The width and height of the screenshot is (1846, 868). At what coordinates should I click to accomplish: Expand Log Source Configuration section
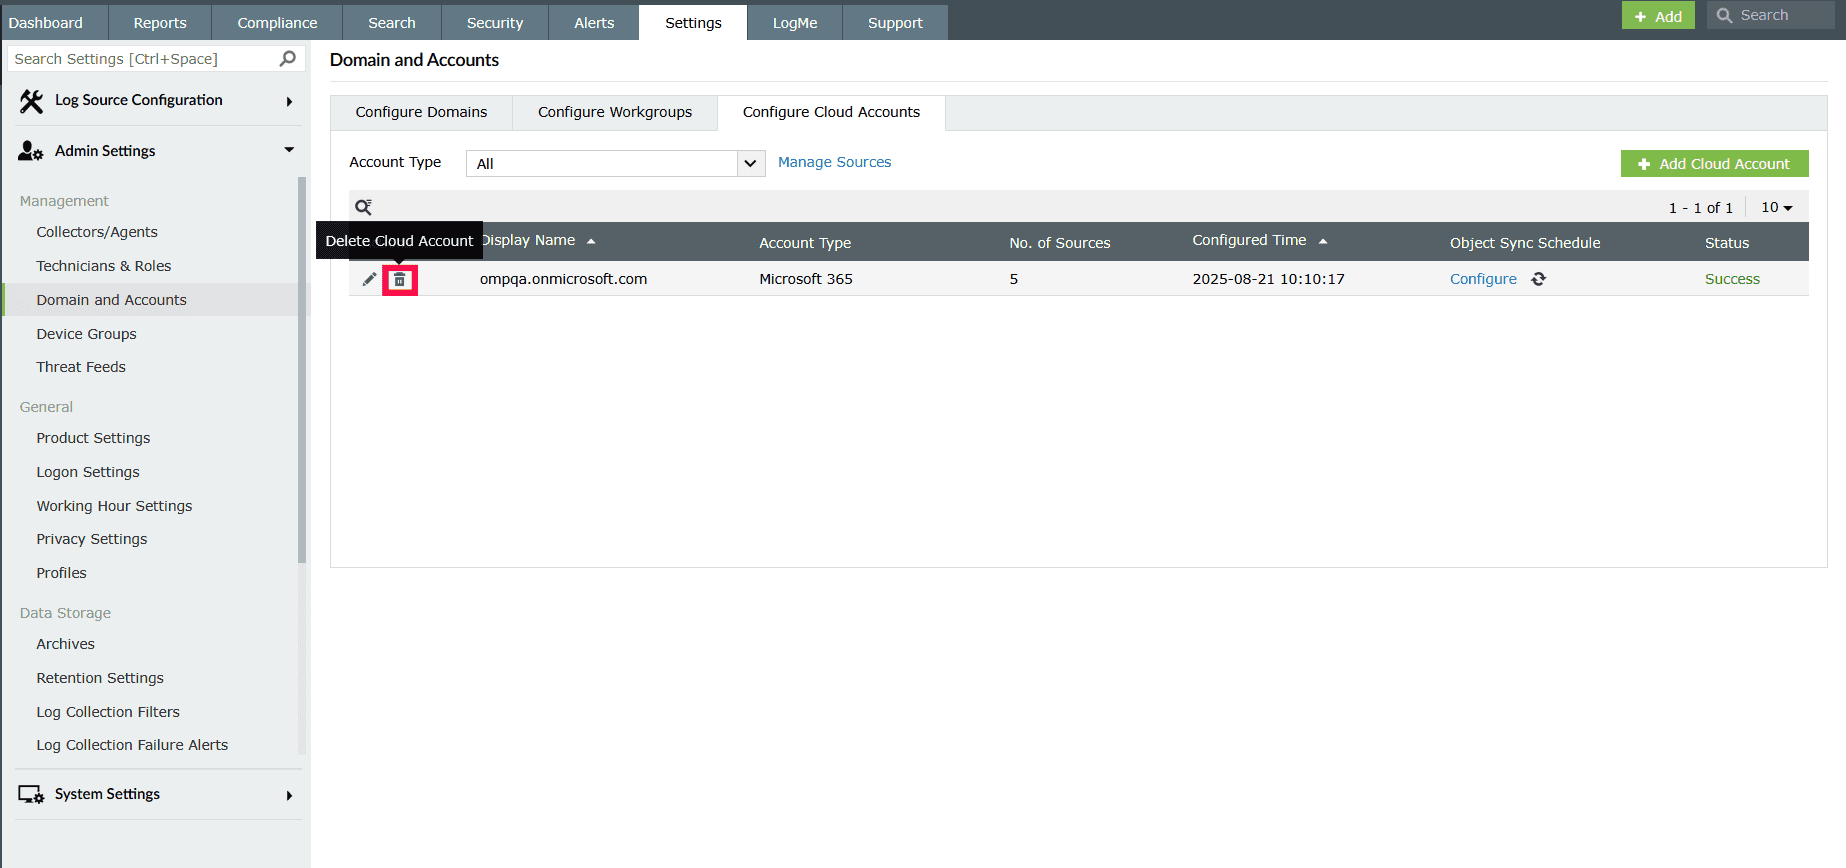[289, 101]
